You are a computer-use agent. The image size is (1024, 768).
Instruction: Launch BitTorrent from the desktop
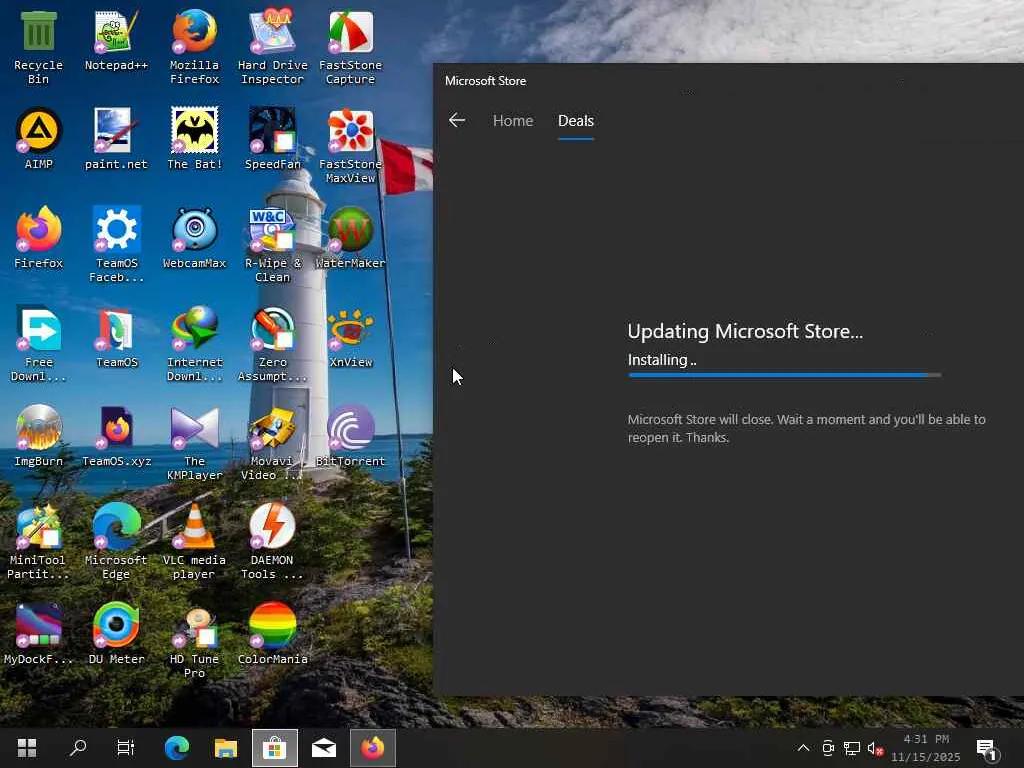coord(351,436)
